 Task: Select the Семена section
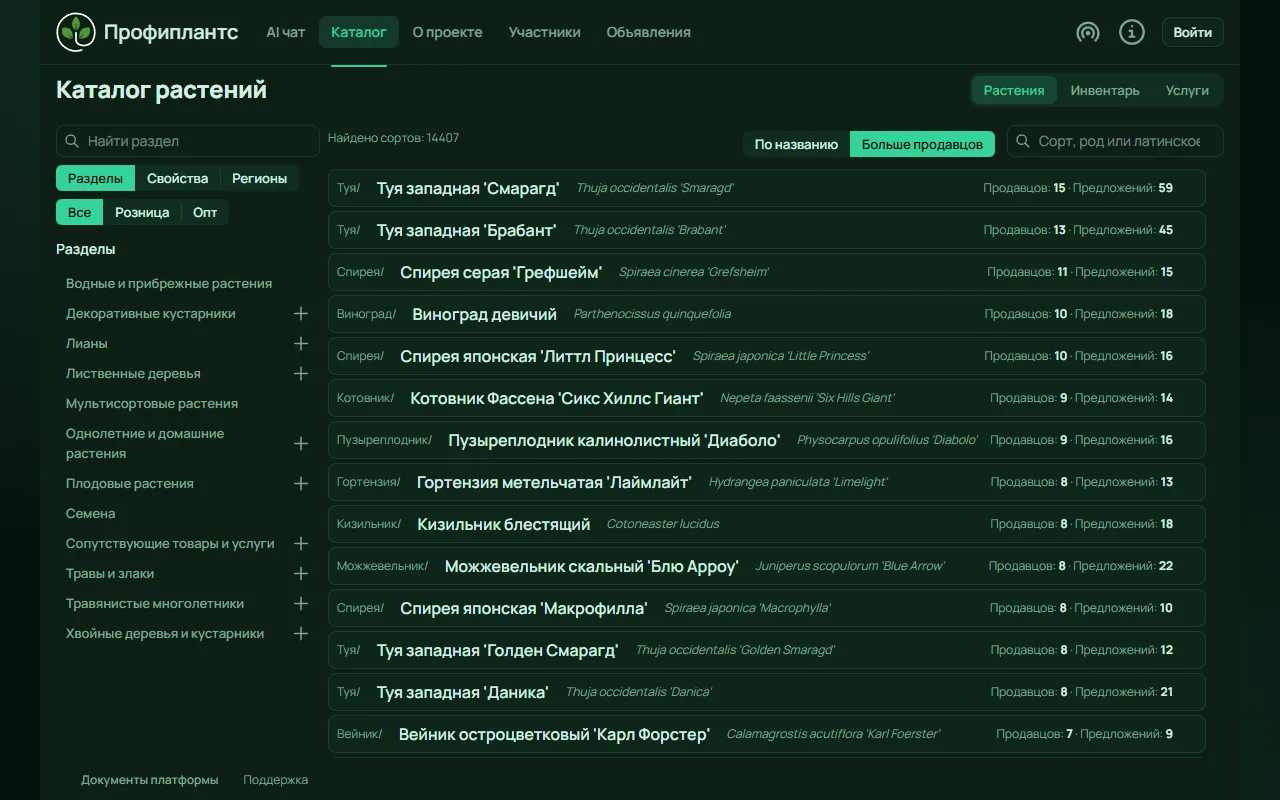tap(91, 513)
